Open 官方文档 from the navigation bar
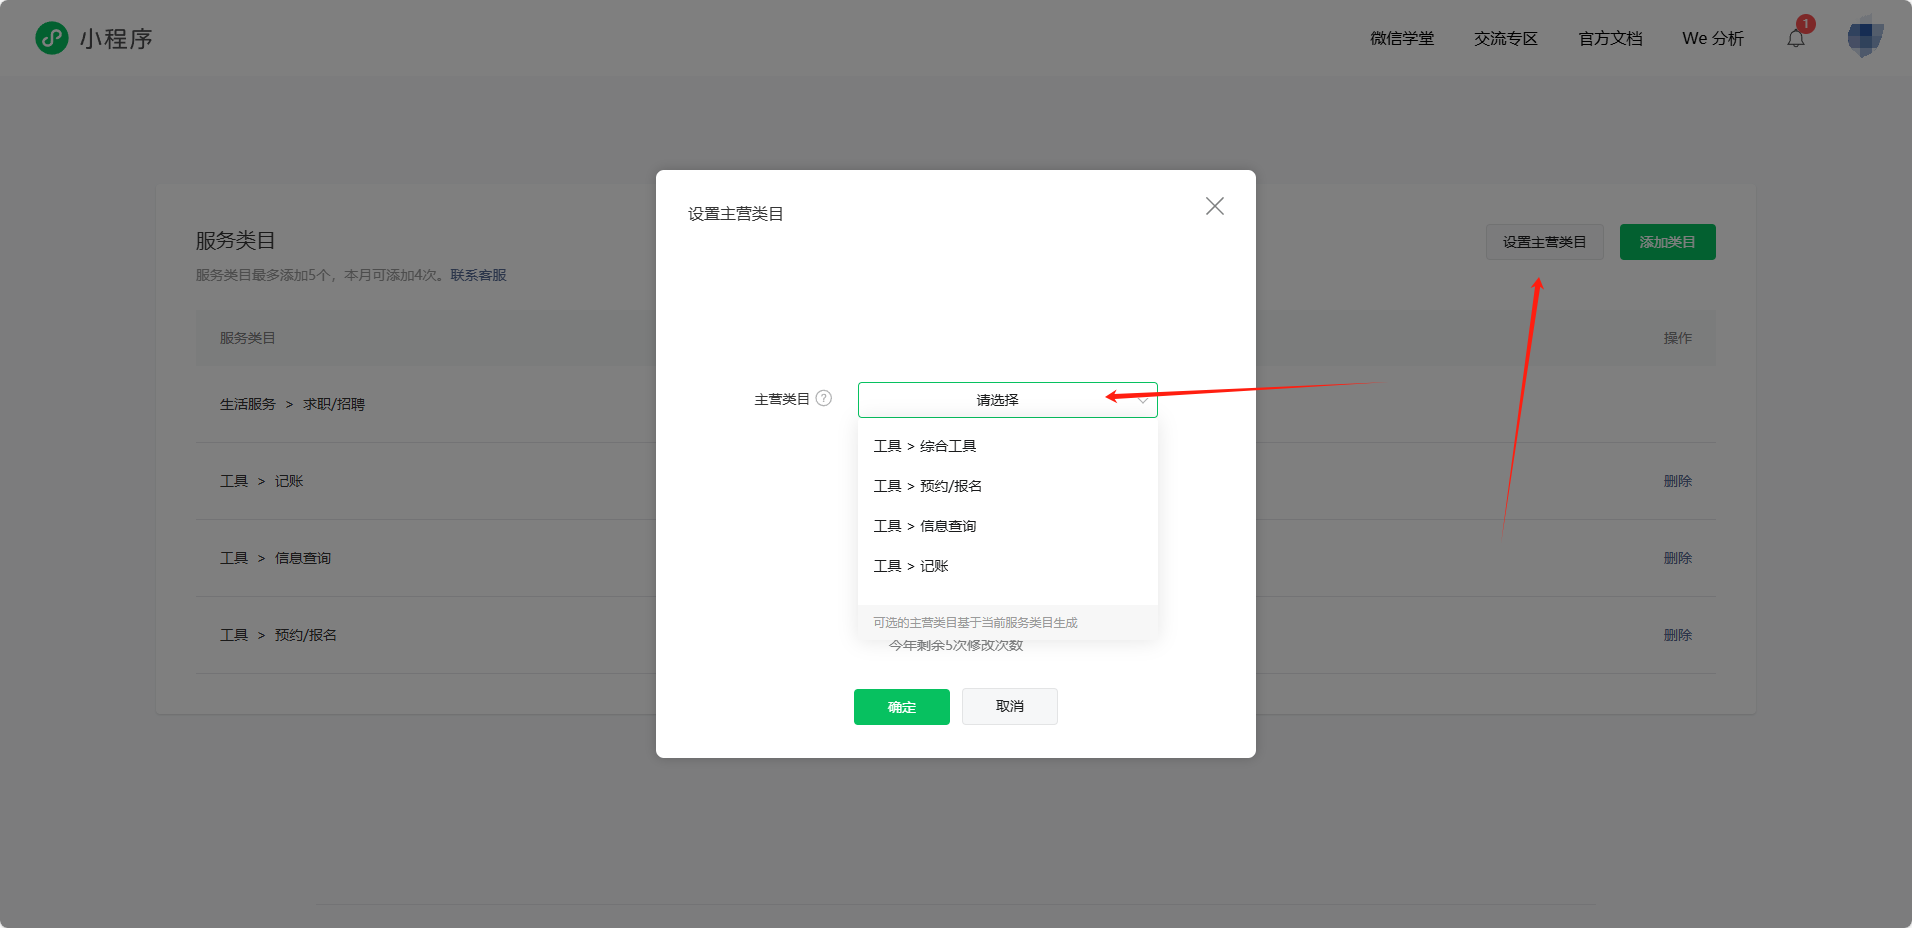The width and height of the screenshot is (1912, 928). 1610,38
